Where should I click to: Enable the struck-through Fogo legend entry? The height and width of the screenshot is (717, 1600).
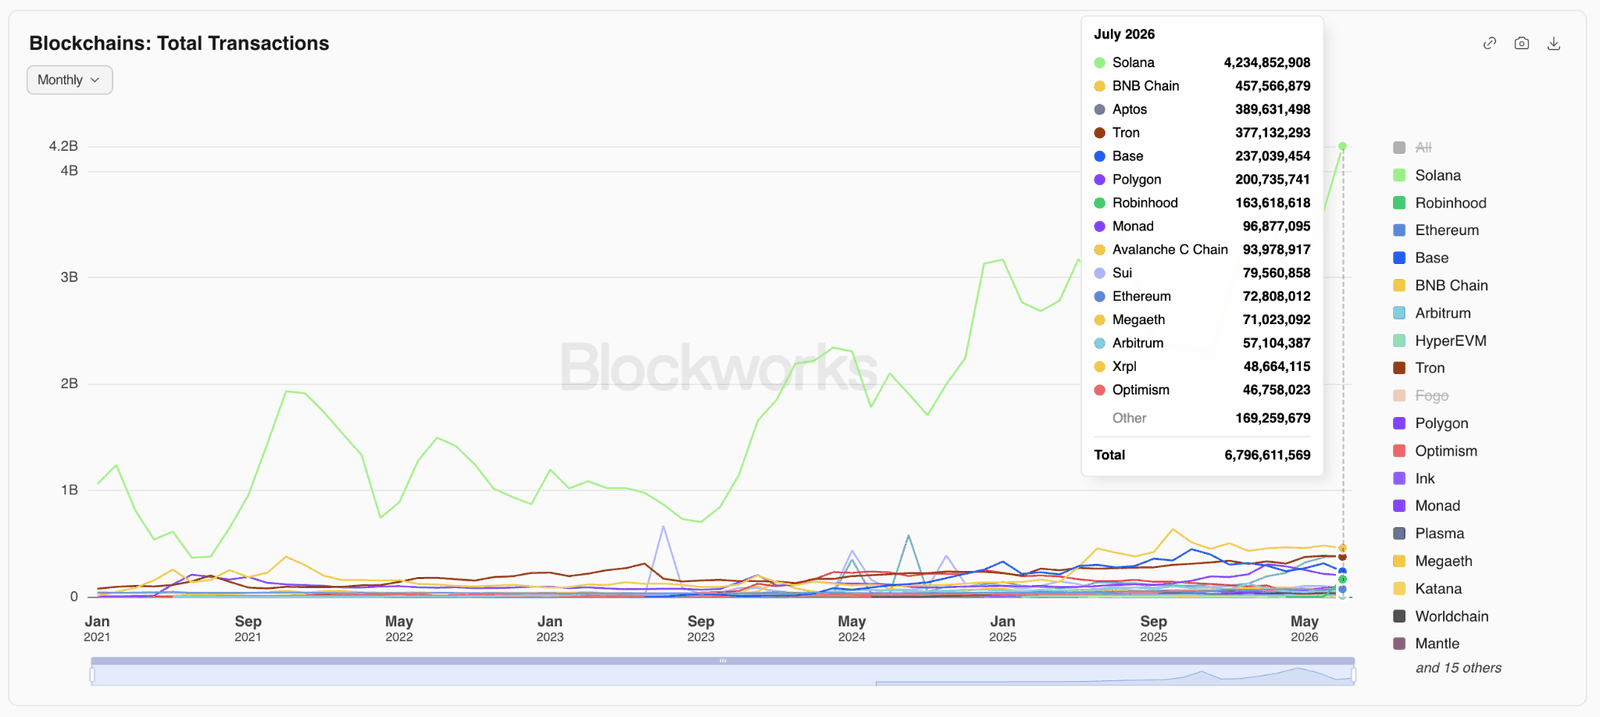coord(1420,396)
